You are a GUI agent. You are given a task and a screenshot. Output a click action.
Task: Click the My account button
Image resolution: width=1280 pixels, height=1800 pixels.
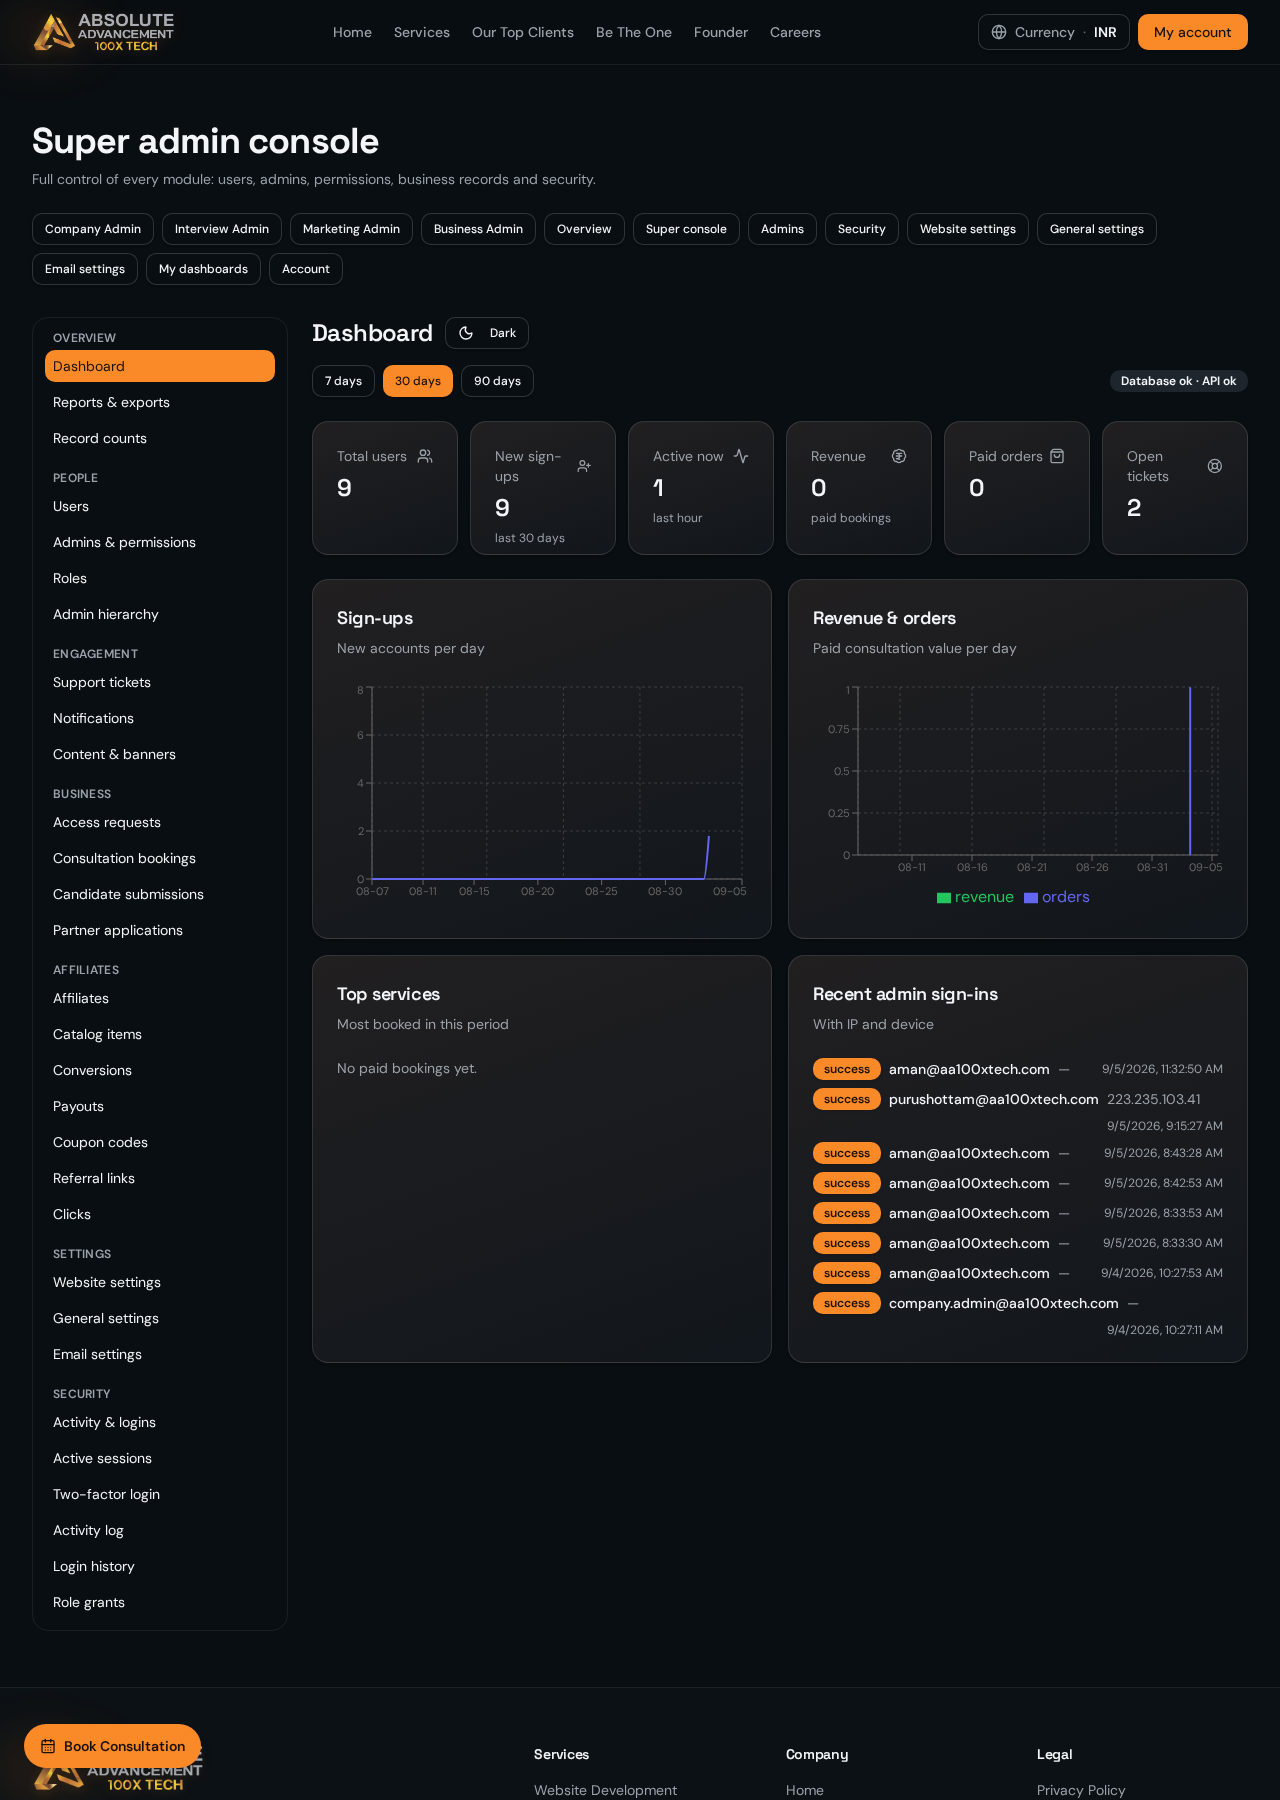coord(1193,32)
